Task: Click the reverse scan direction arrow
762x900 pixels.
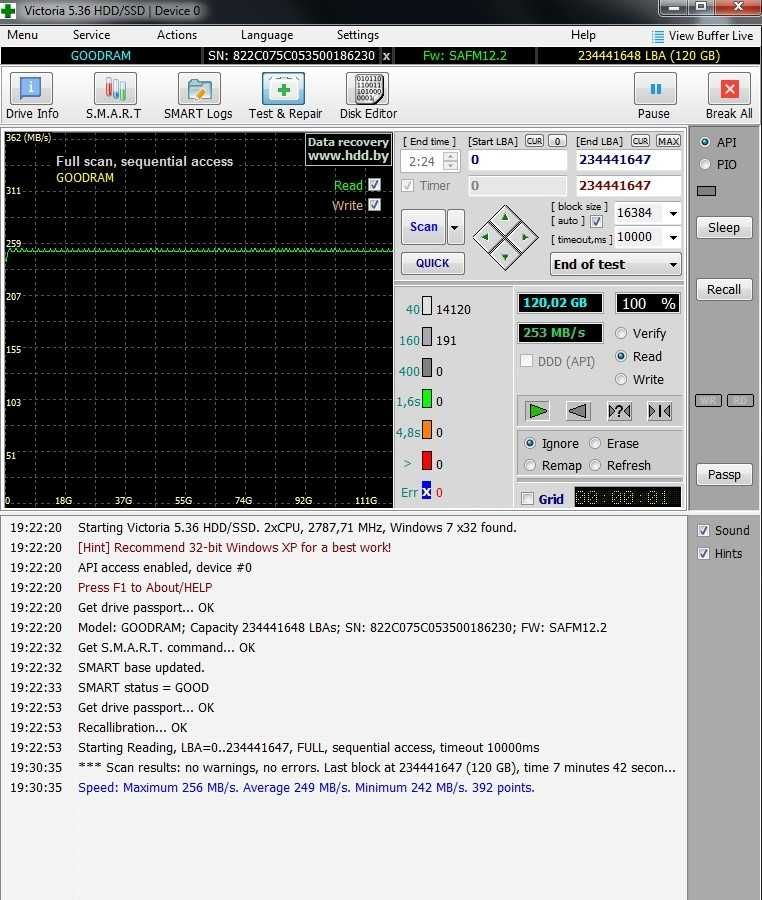Action: [578, 411]
